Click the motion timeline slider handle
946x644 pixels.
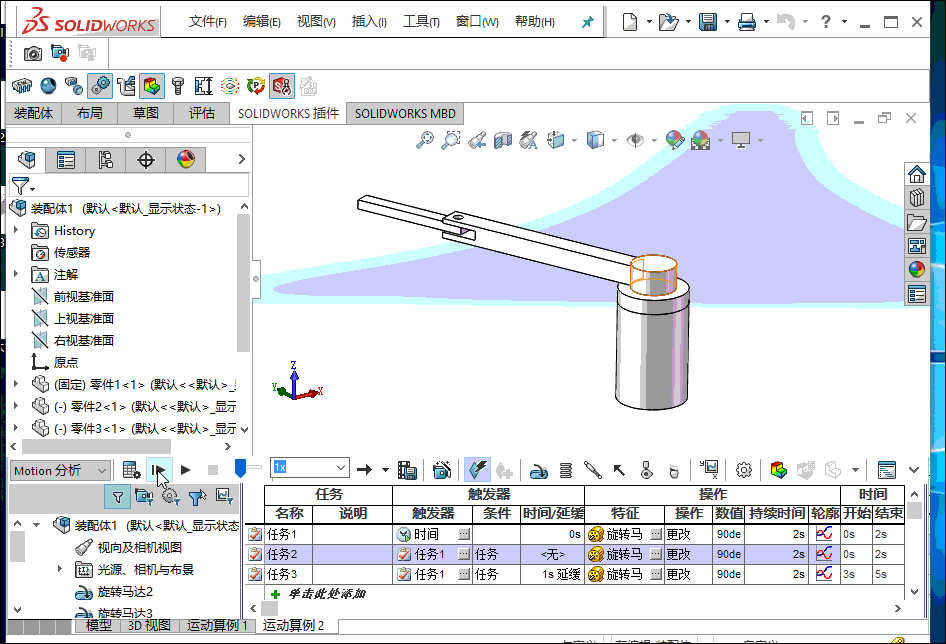tap(240, 468)
